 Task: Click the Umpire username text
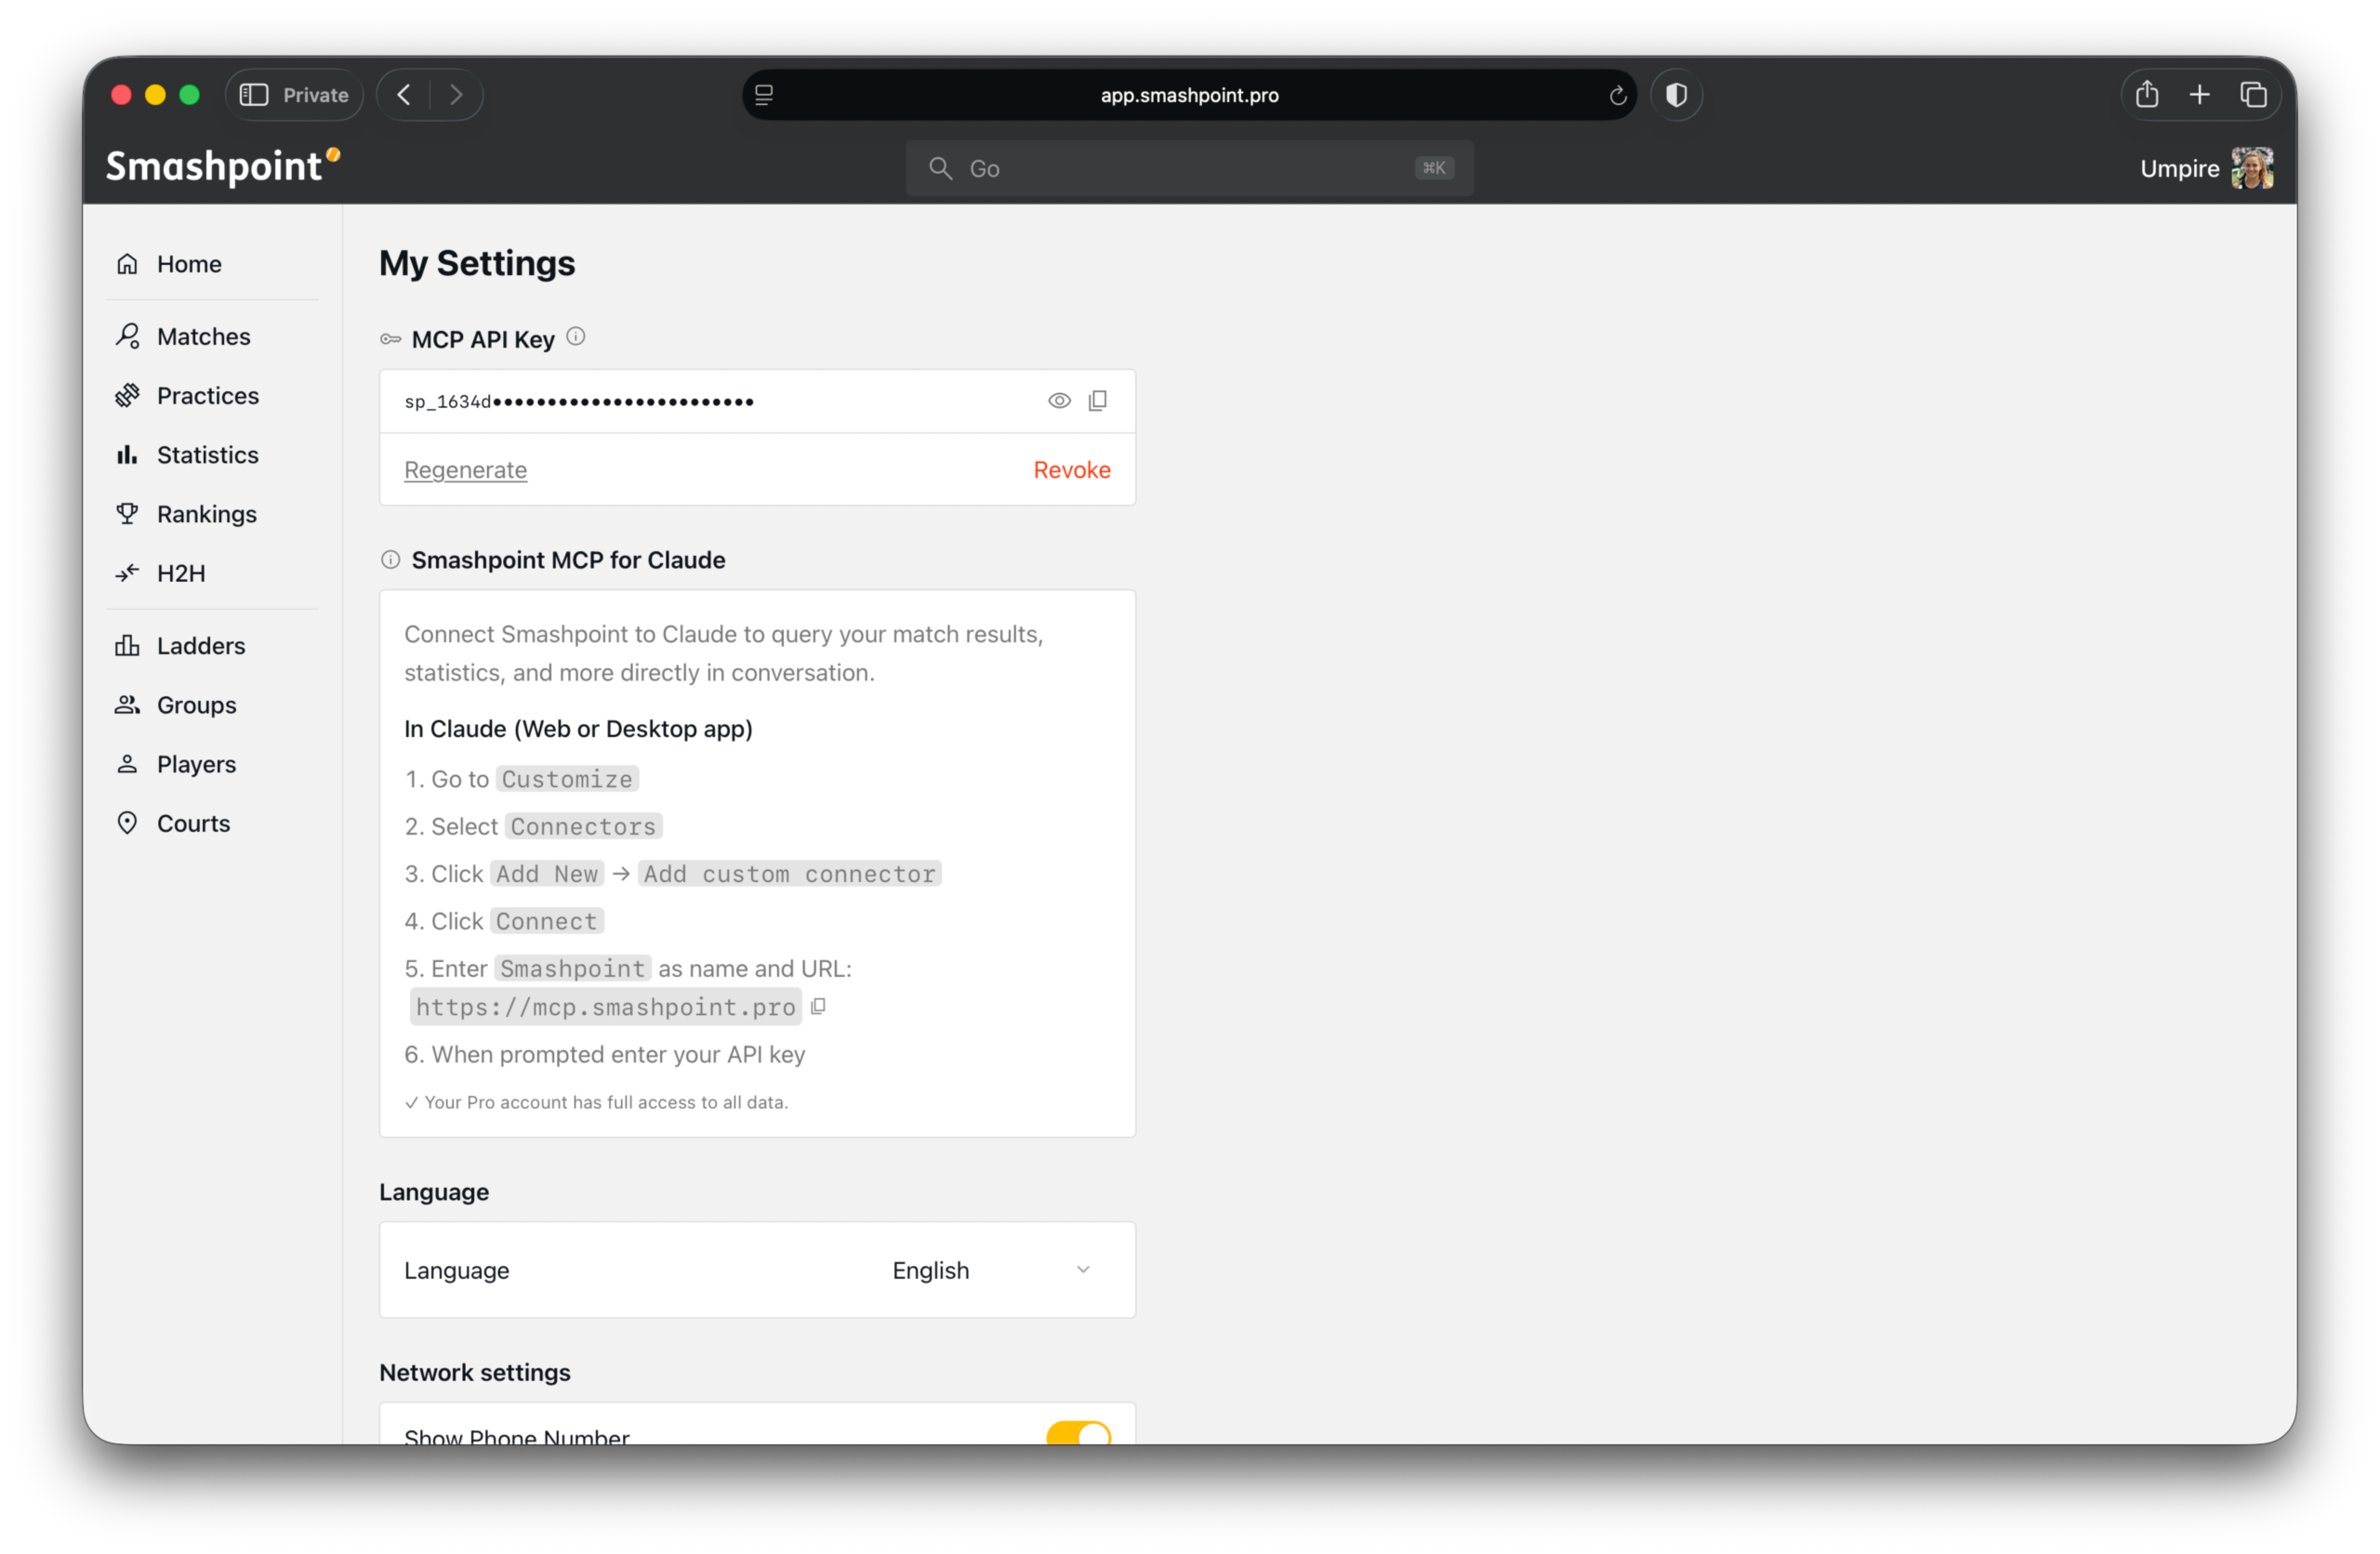(x=2179, y=169)
